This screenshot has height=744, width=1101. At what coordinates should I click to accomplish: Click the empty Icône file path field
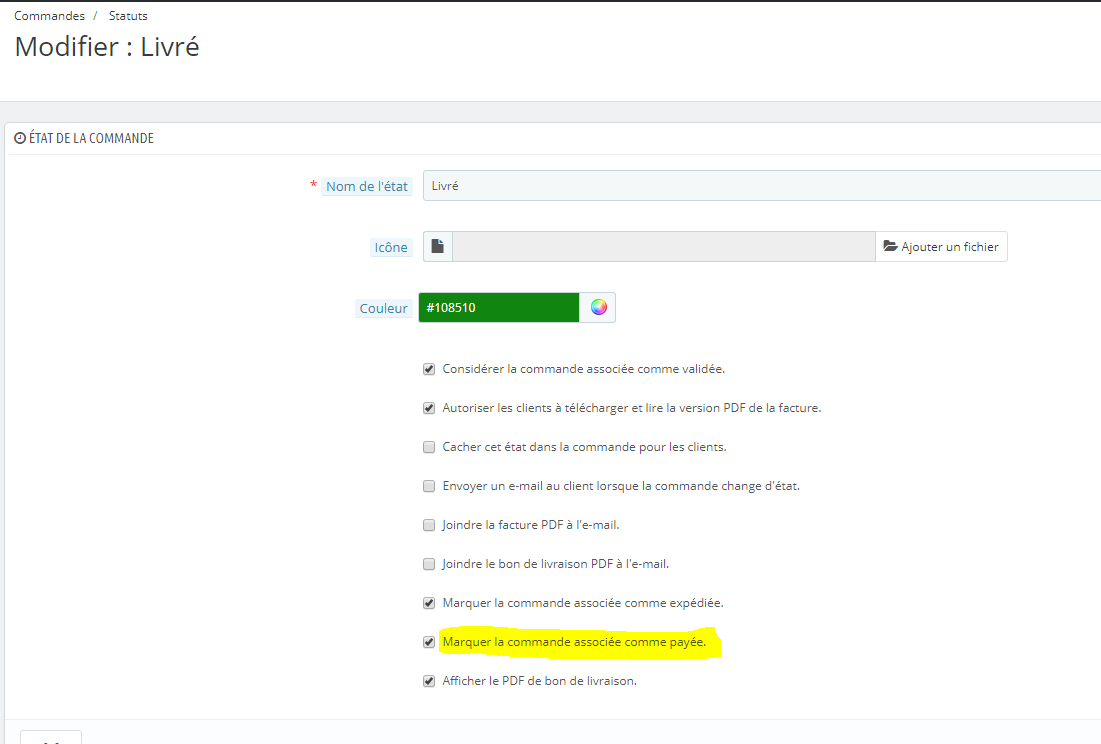click(x=664, y=246)
